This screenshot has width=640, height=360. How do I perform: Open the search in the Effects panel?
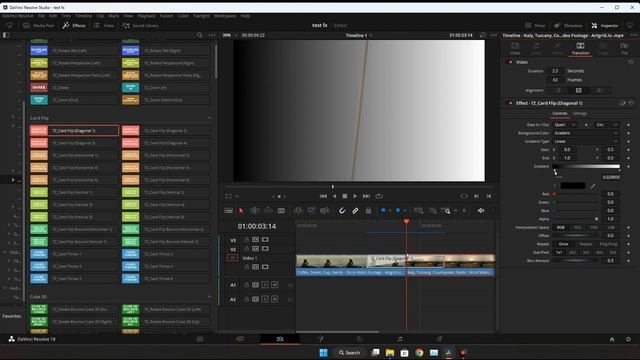(200, 35)
